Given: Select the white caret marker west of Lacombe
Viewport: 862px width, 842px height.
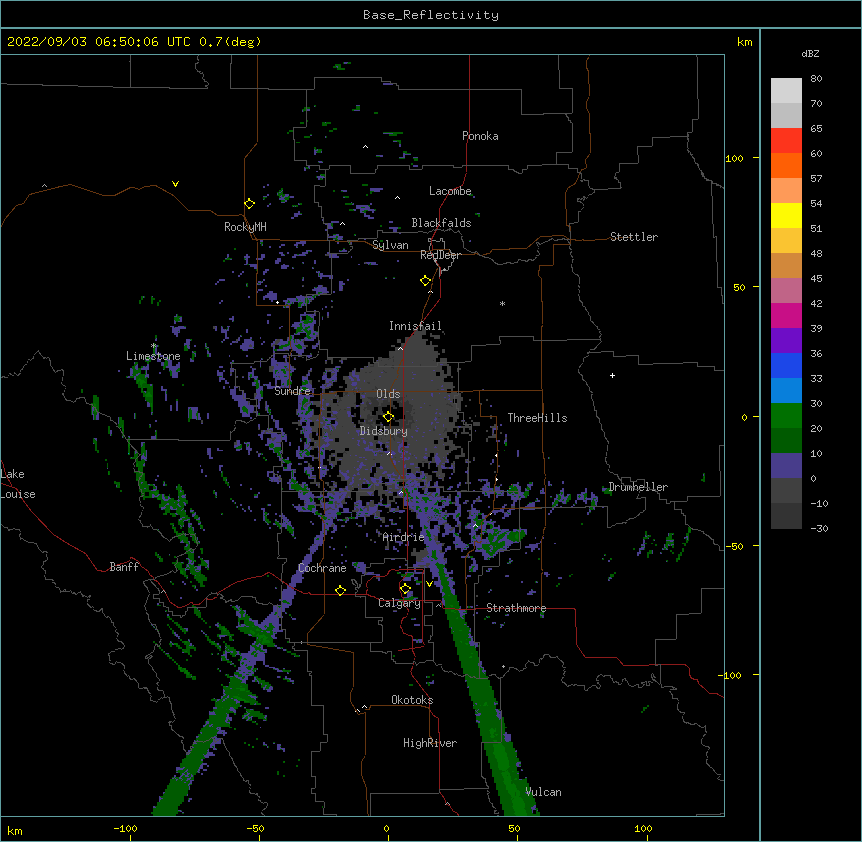Looking at the screenshot, I should point(397,198).
